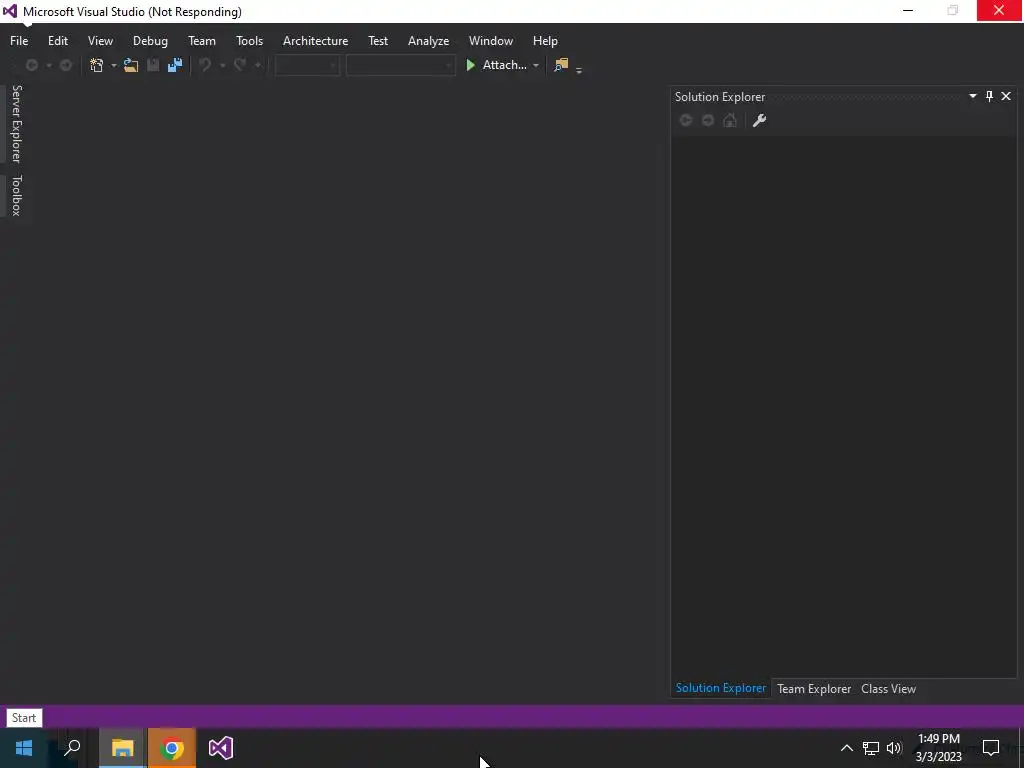Viewport: 1024px width, 768px height.
Task: Open Windows taskbar search
Action: pyautogui.click(x=72, y=748)
